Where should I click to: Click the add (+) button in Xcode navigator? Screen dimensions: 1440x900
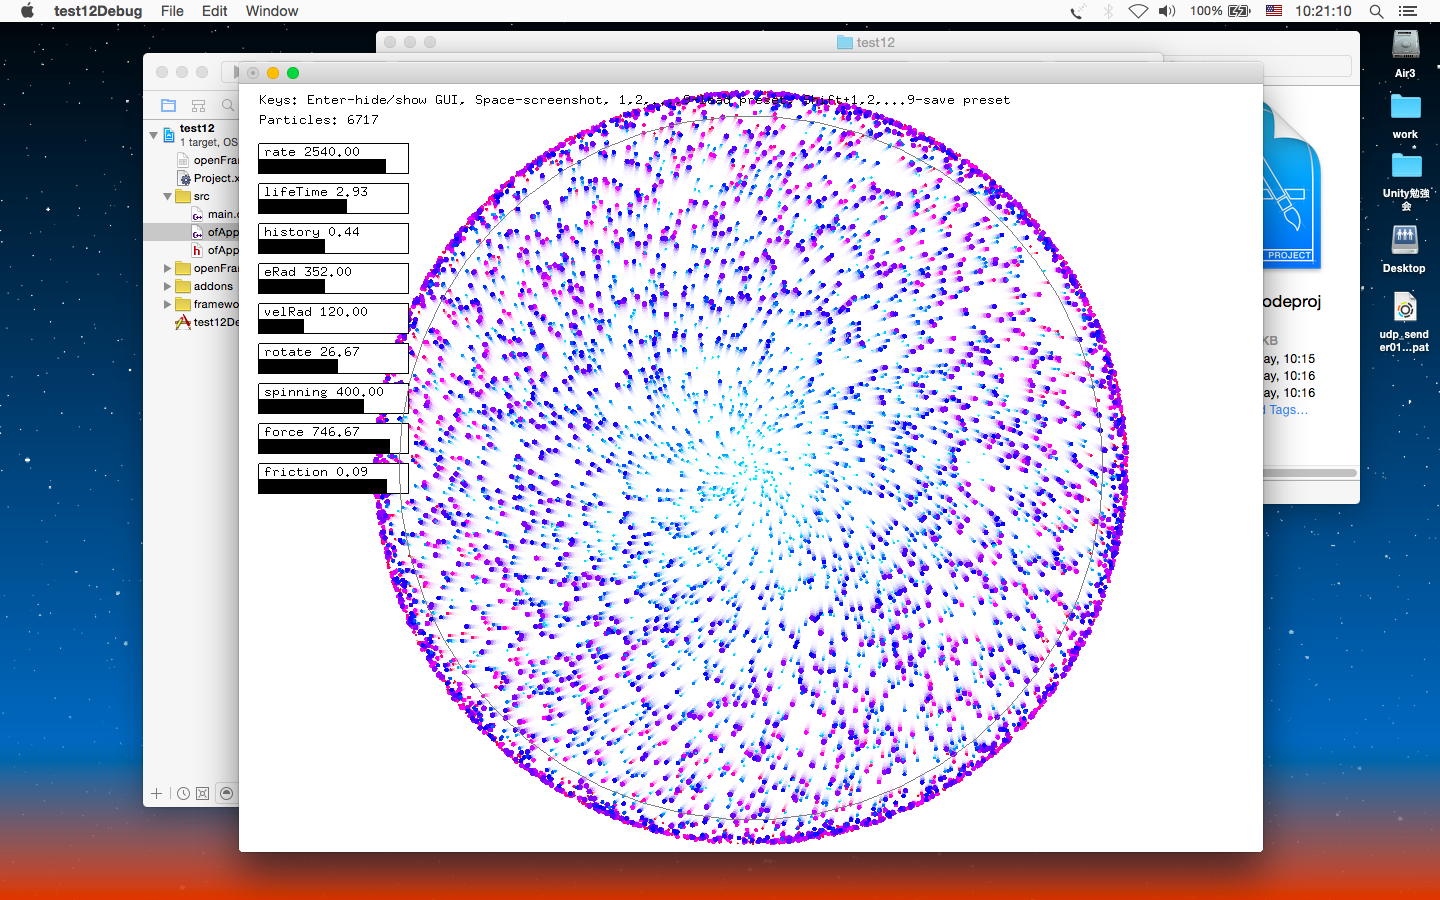tap(156, 793)
